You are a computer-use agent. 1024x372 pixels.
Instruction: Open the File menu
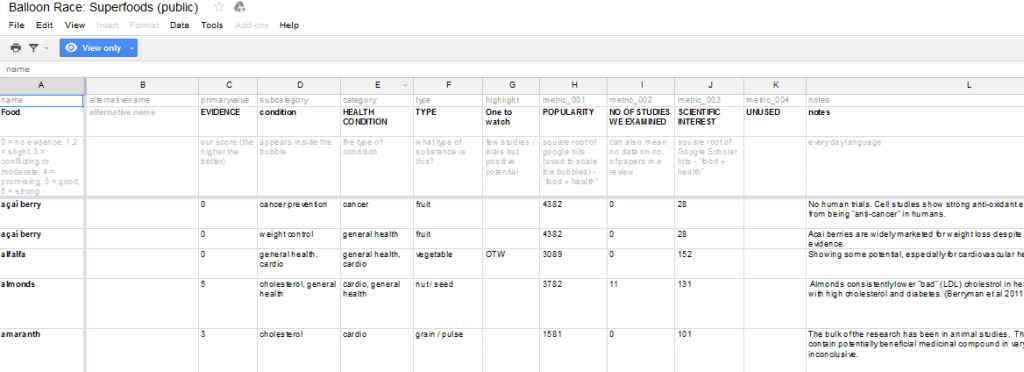tap(16, 25)
